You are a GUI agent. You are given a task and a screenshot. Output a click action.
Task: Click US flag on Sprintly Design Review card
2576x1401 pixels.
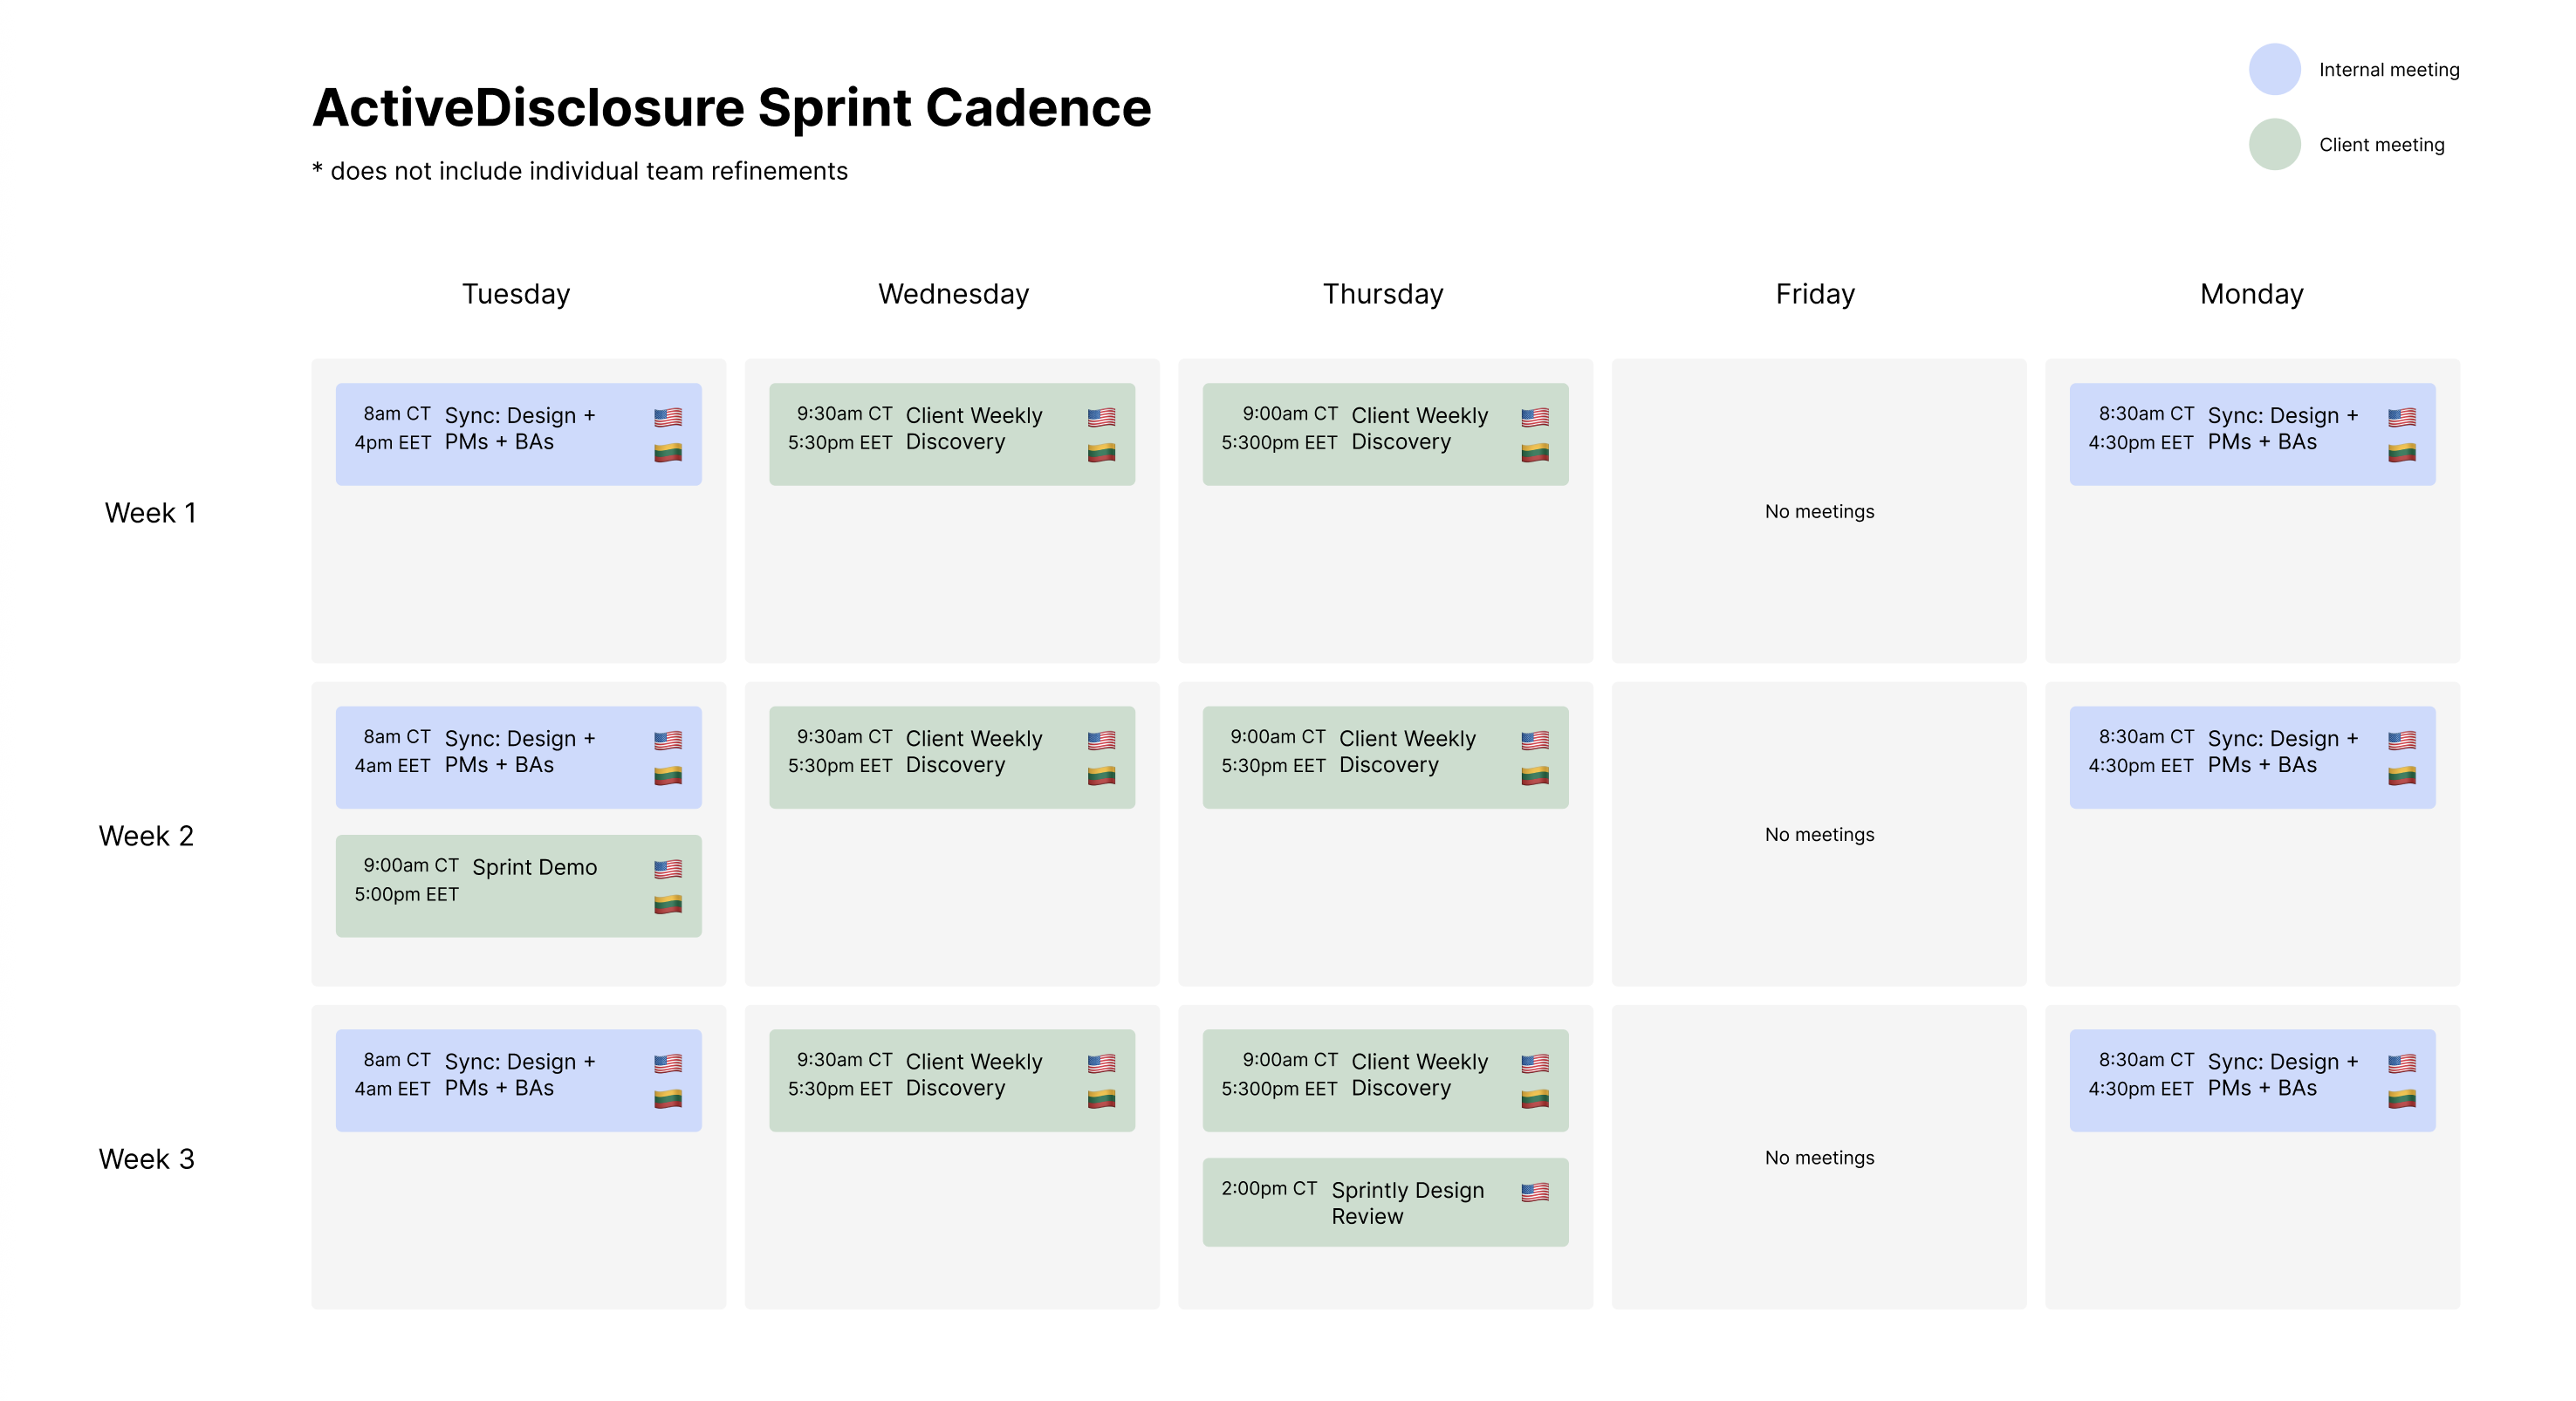pyautogui.click(x=1535, y=1192)
